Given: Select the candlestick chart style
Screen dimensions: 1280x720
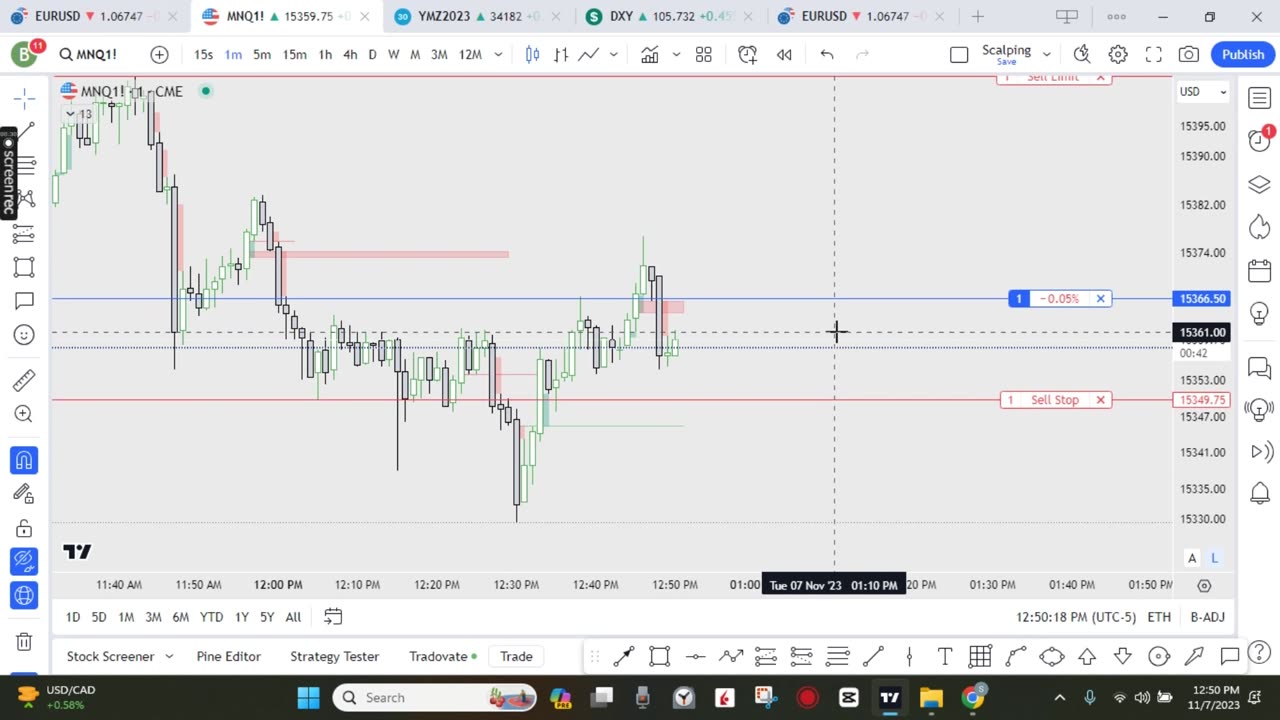Looking at the screenshot, I should [x=532, y=55].
